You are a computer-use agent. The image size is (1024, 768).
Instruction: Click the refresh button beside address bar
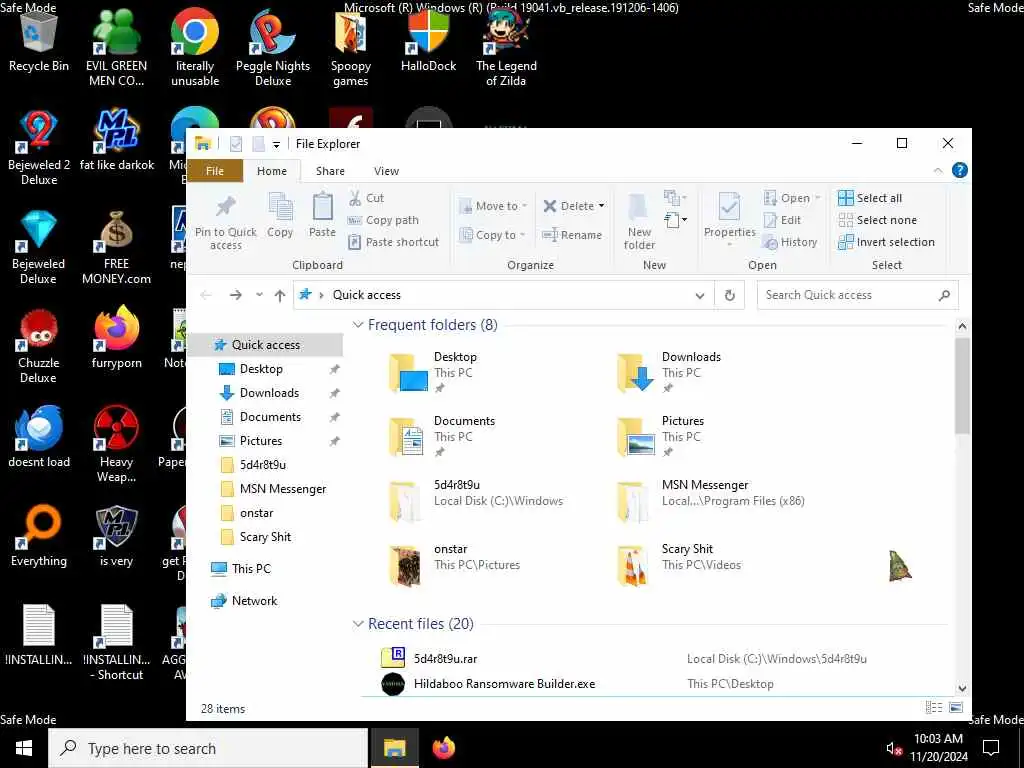click(x=729, y=295)
